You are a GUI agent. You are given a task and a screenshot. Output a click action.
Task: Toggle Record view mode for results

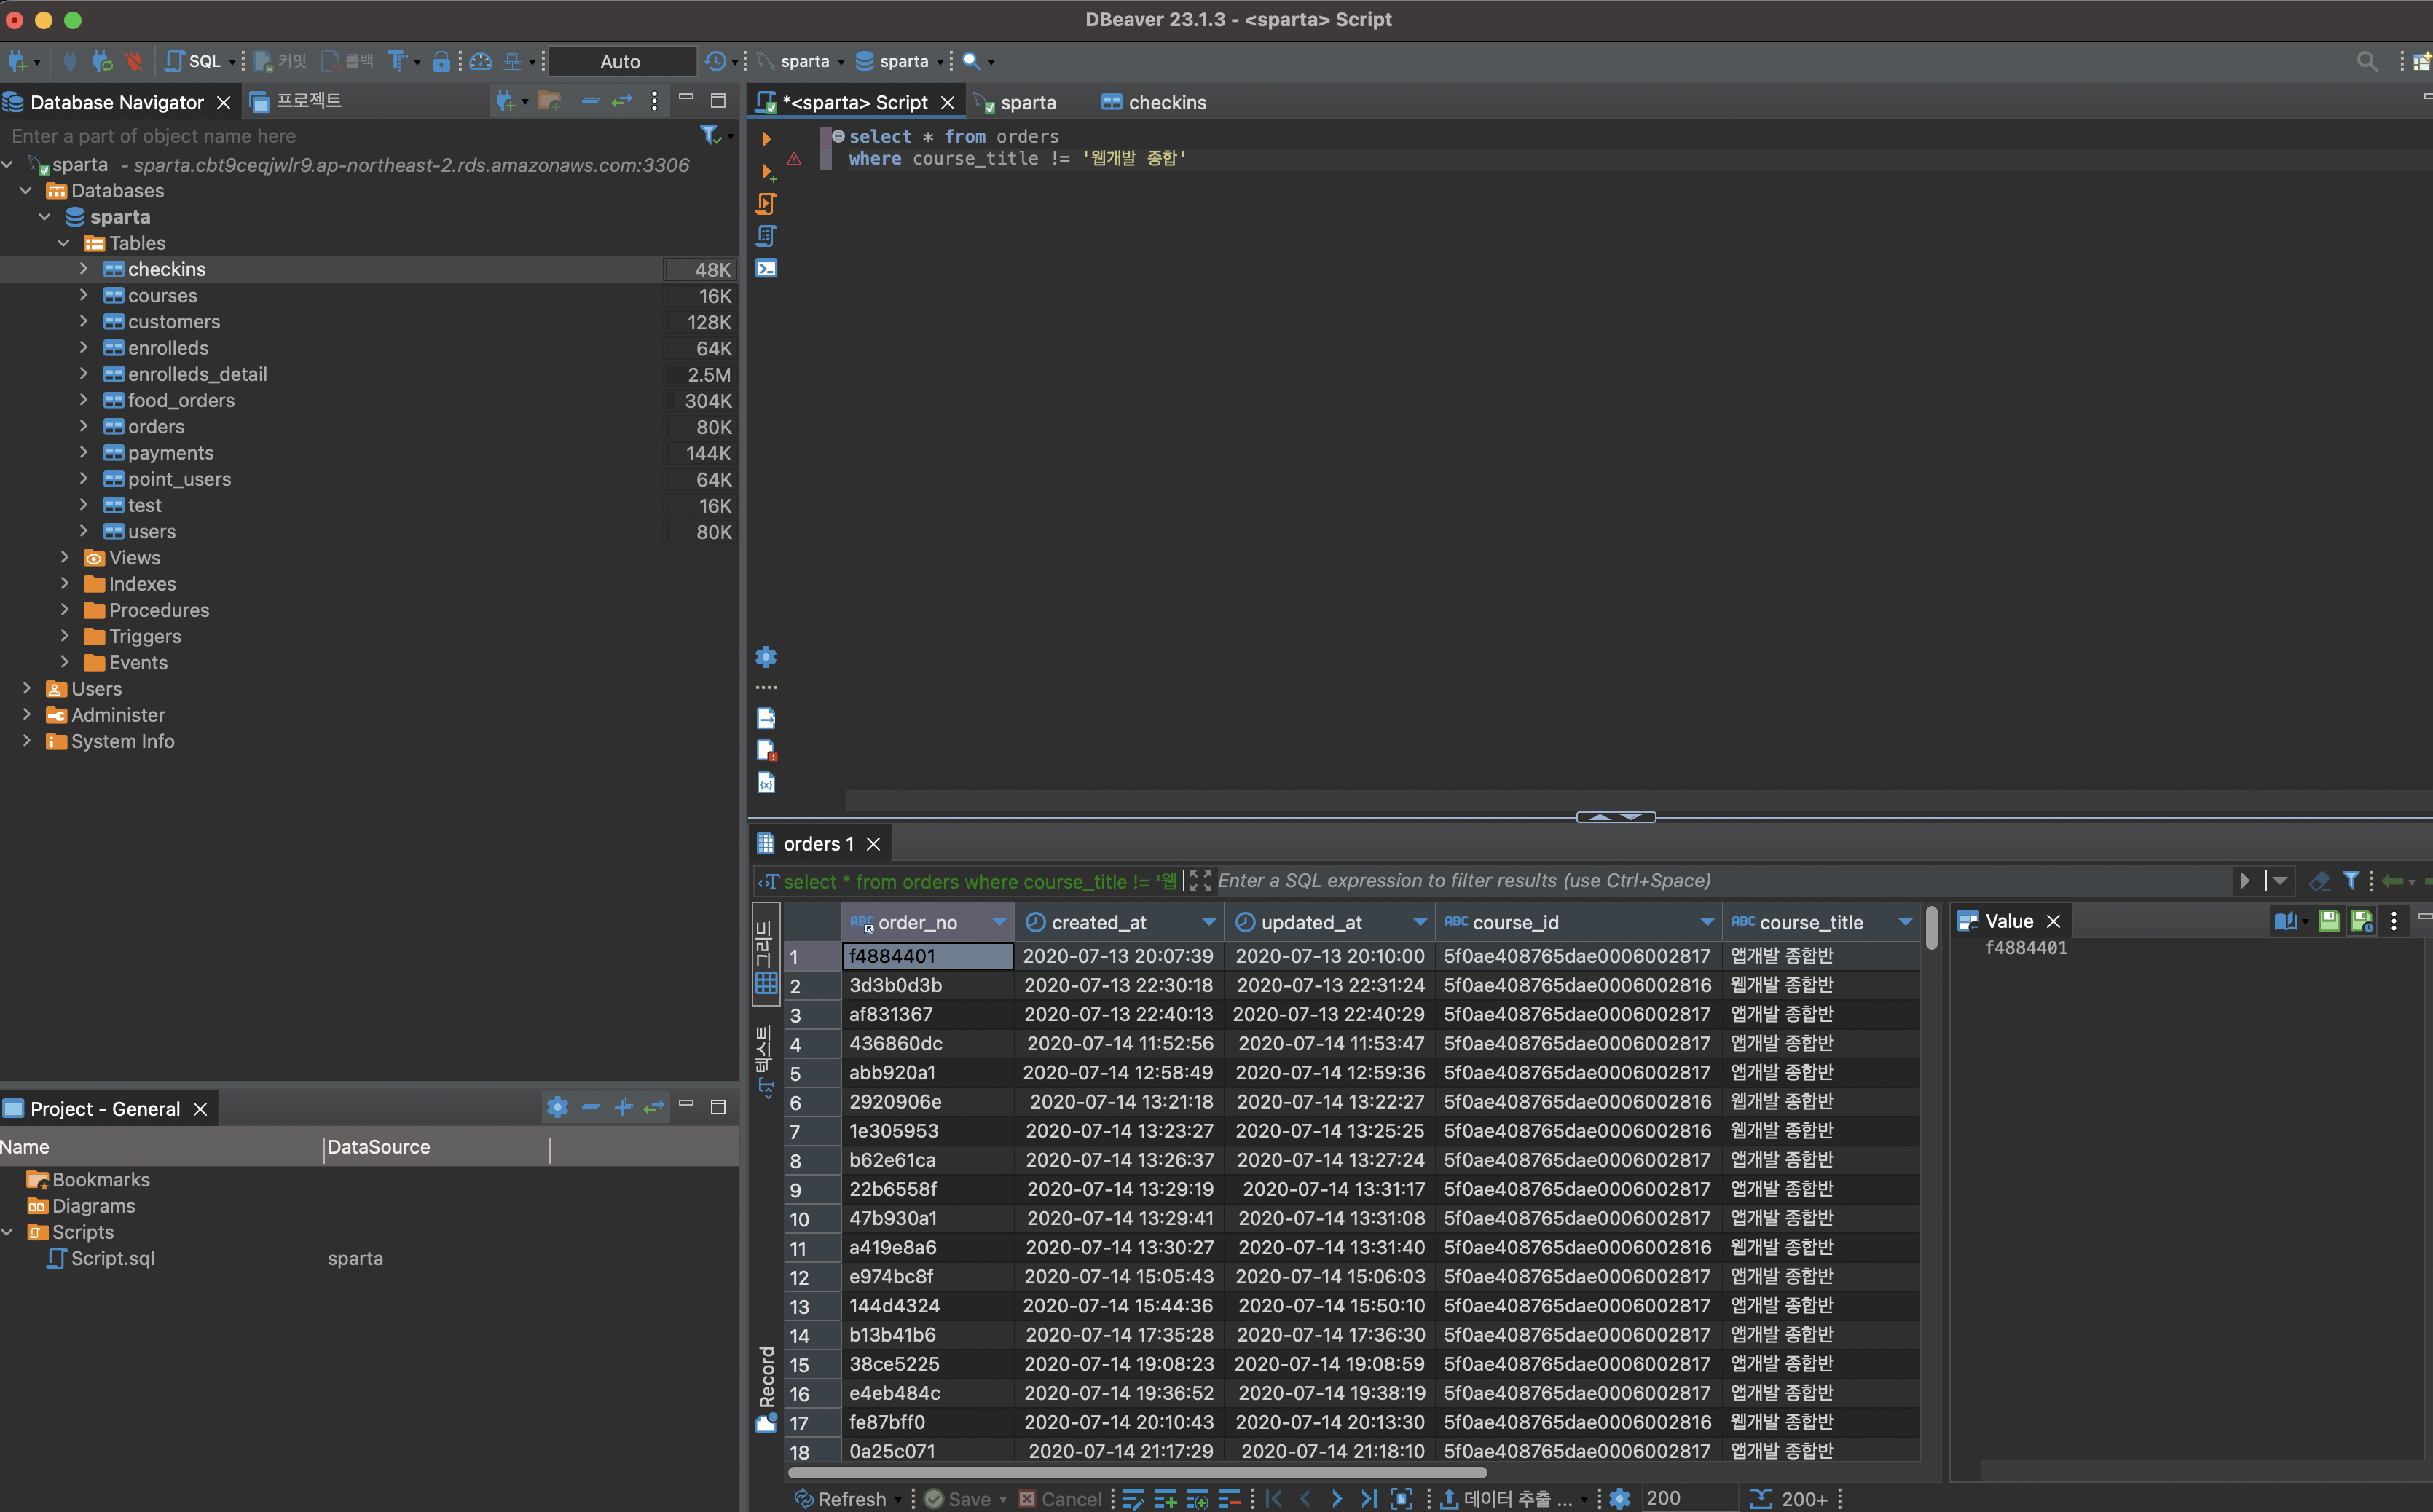(766, 1390)
